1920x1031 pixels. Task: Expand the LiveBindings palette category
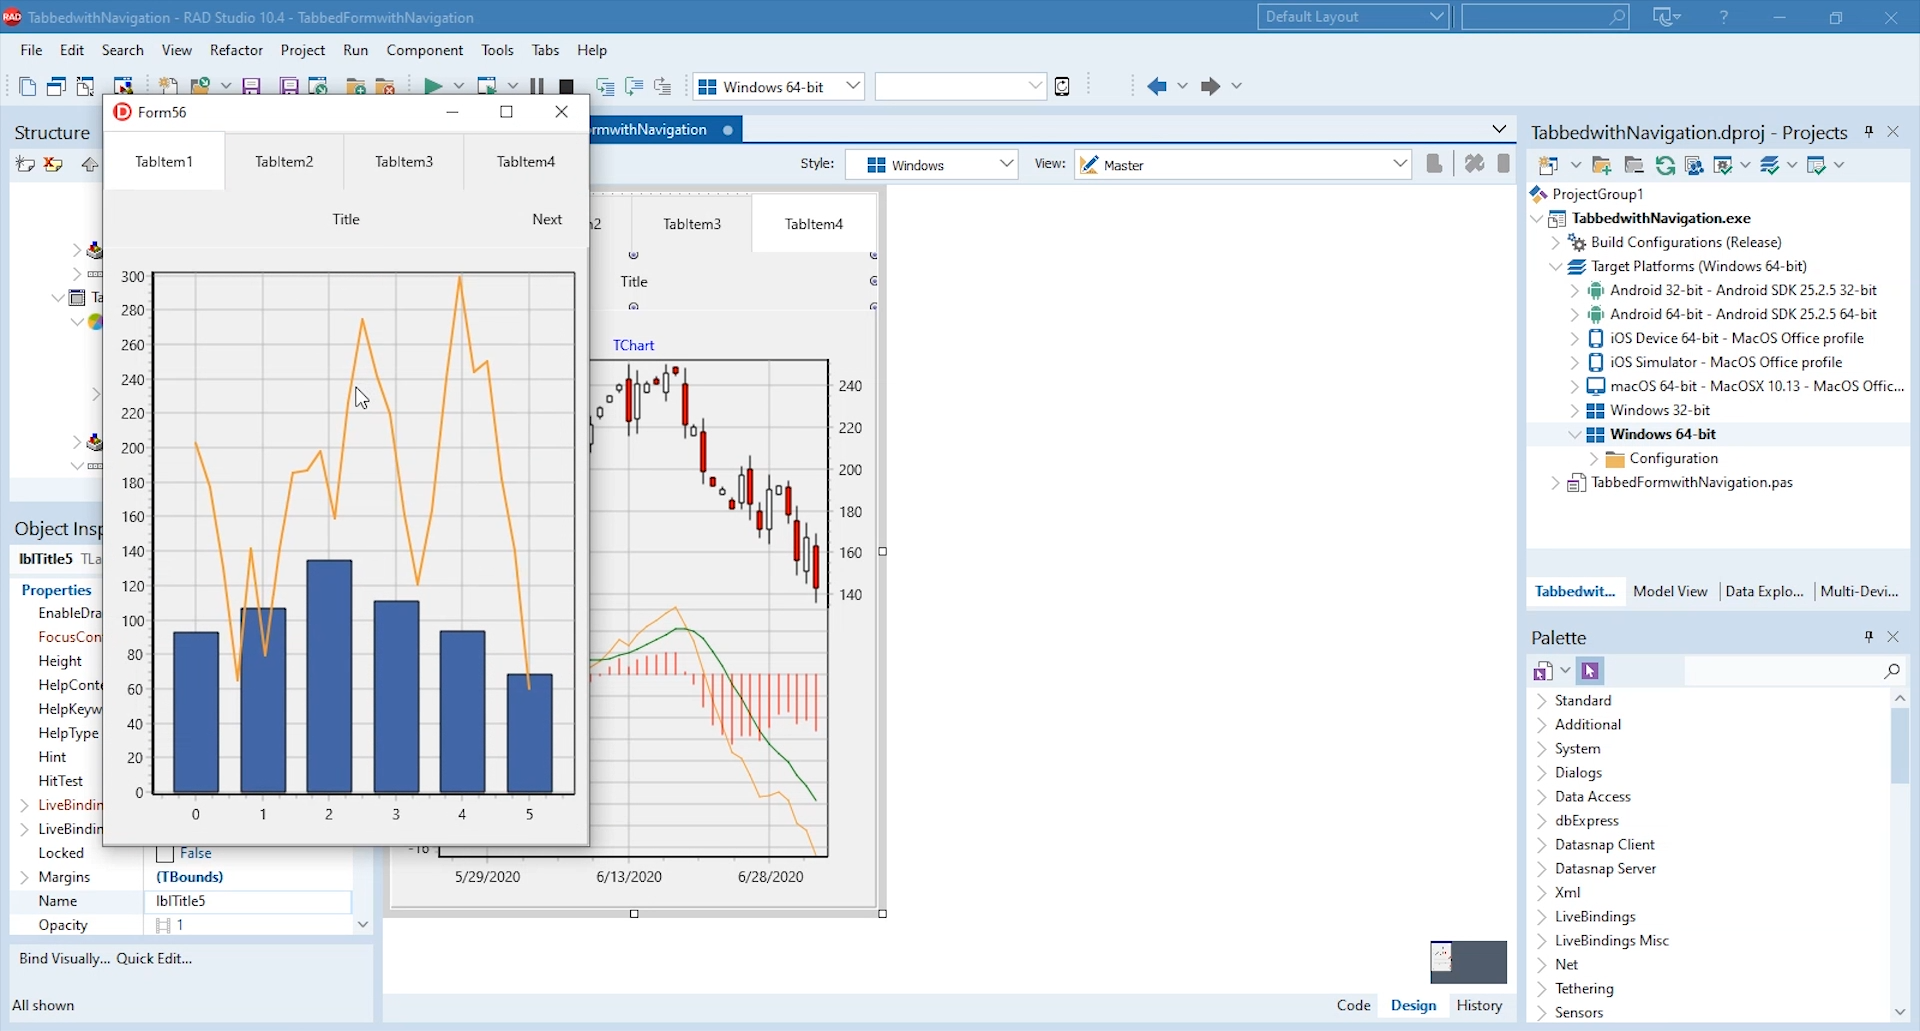point(1541,917)
